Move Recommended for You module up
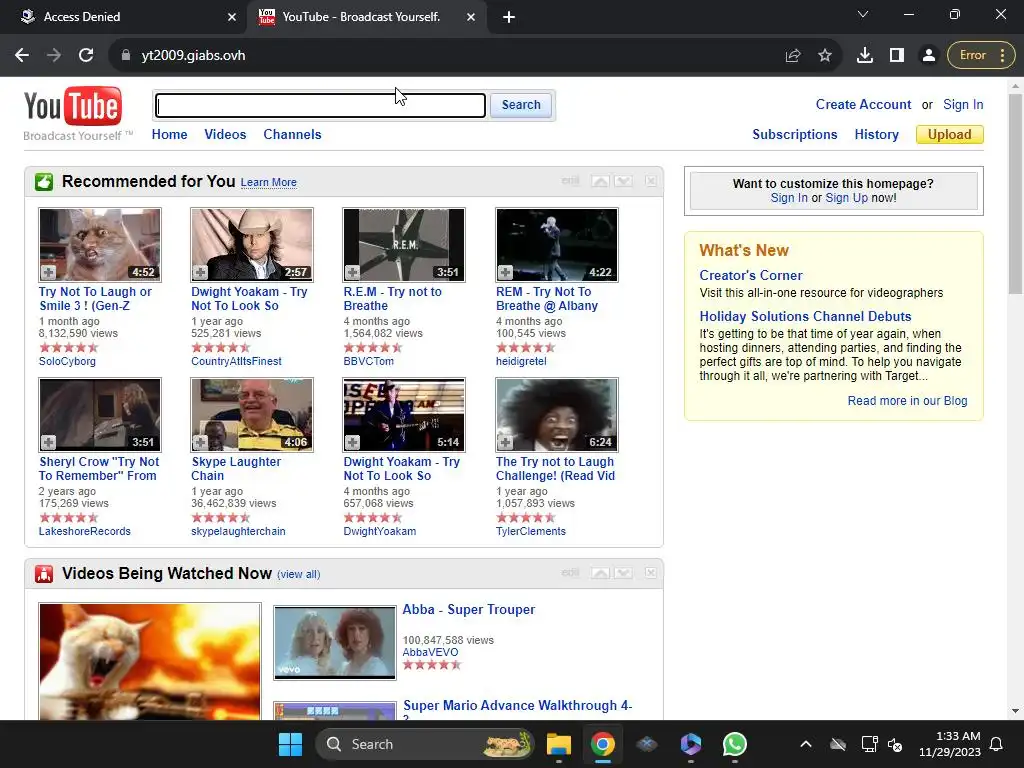Screen dimensions: 1024x768 (600, 181)
